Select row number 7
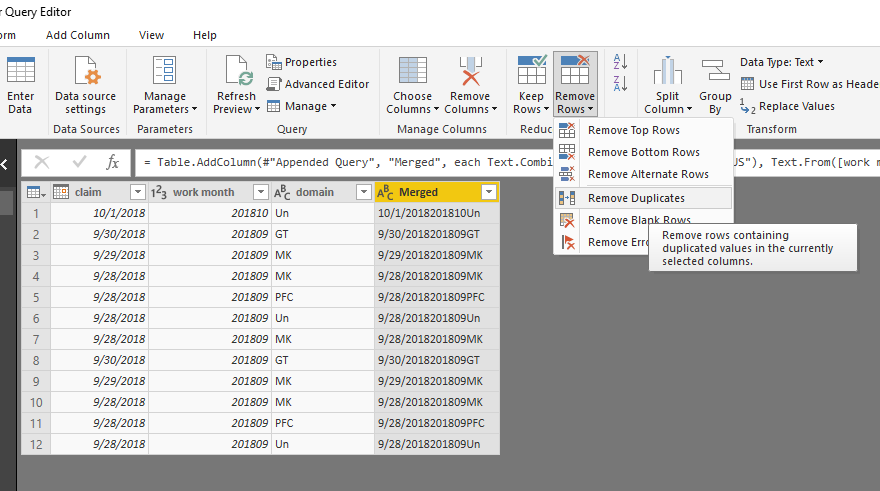 click(x=36, y=339)
